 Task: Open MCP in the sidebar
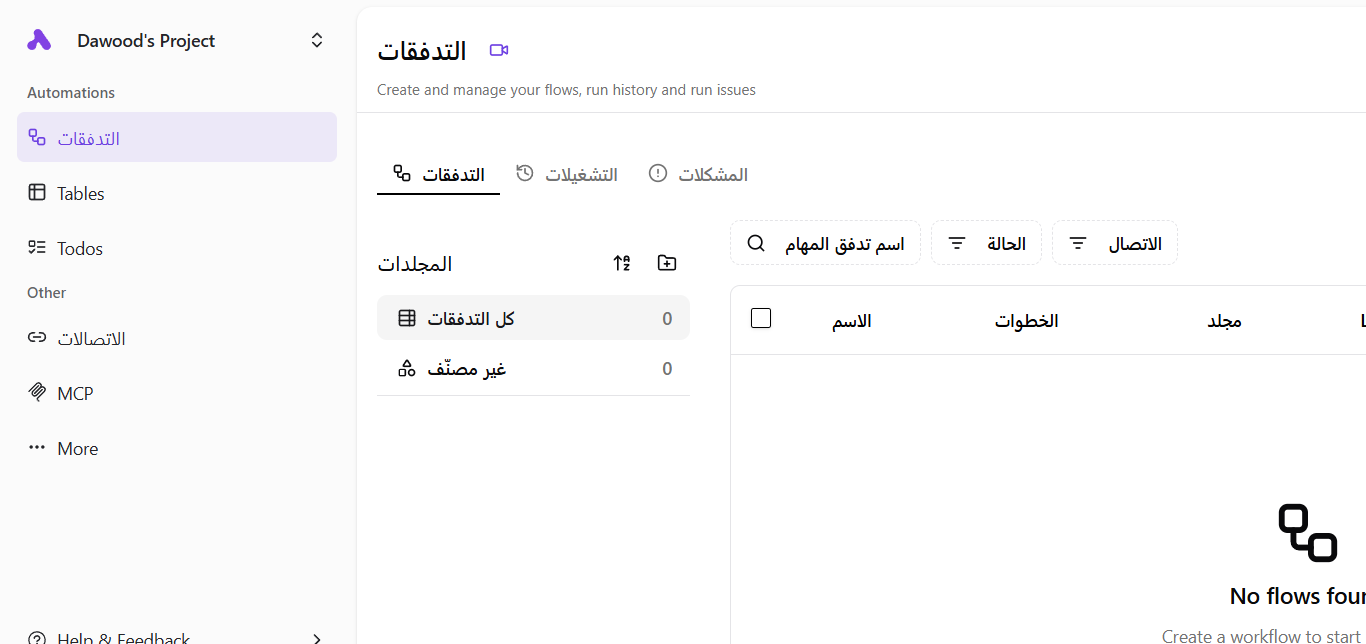click(x=75, y=393)
